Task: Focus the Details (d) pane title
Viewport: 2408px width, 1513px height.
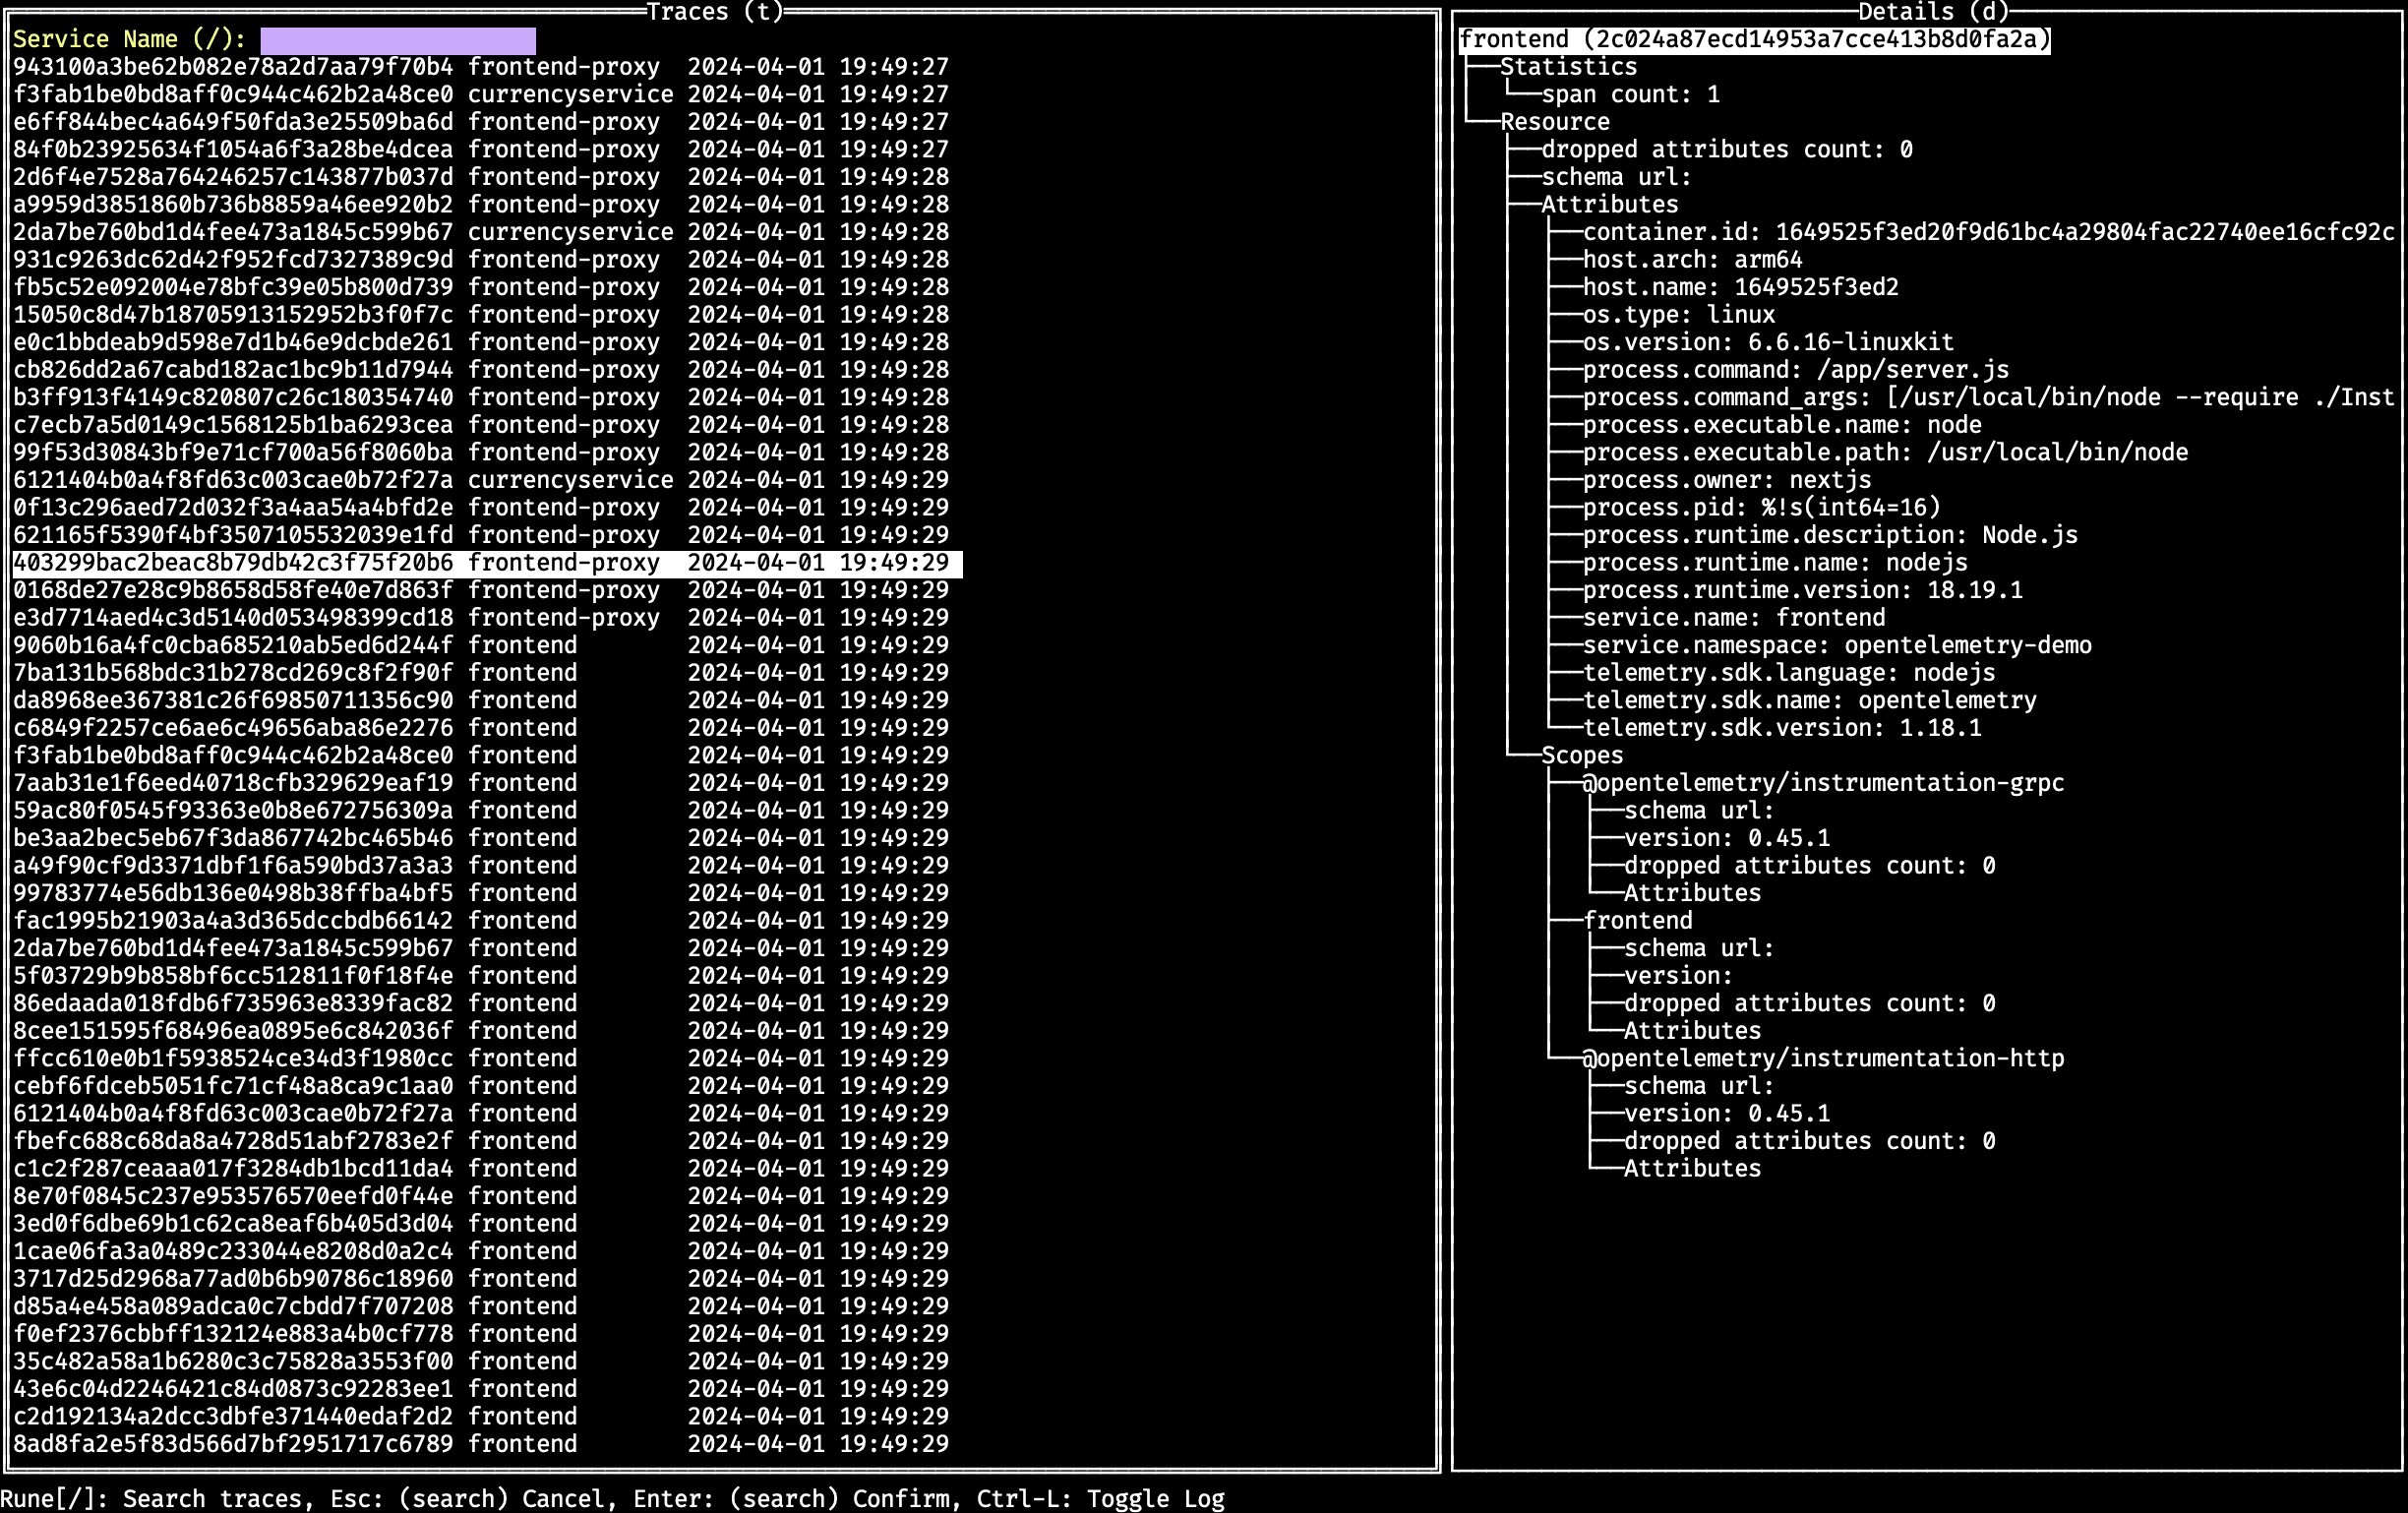Action: (x=1932, y=12)
